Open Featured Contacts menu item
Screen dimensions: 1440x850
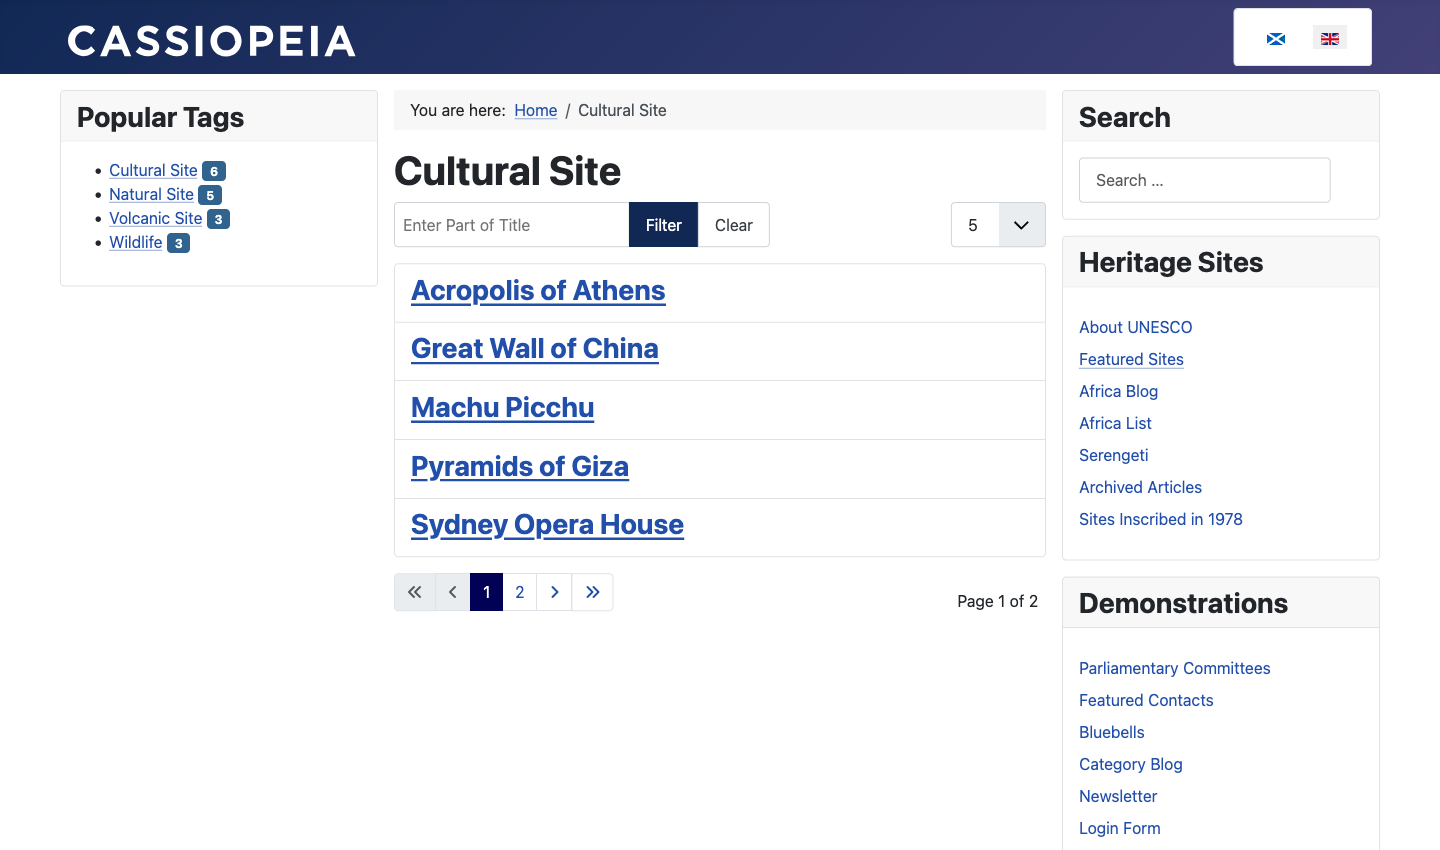[1146, 700]
